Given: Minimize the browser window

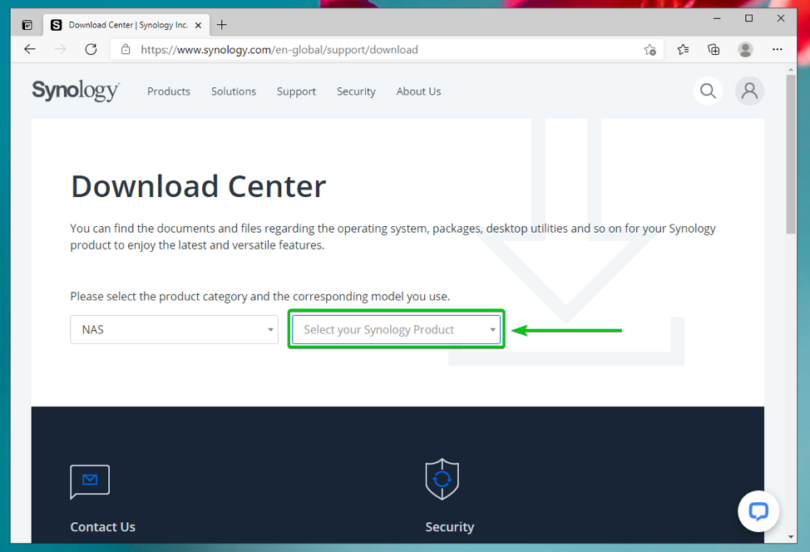Looking at the screenshot, I should point(717,19).
